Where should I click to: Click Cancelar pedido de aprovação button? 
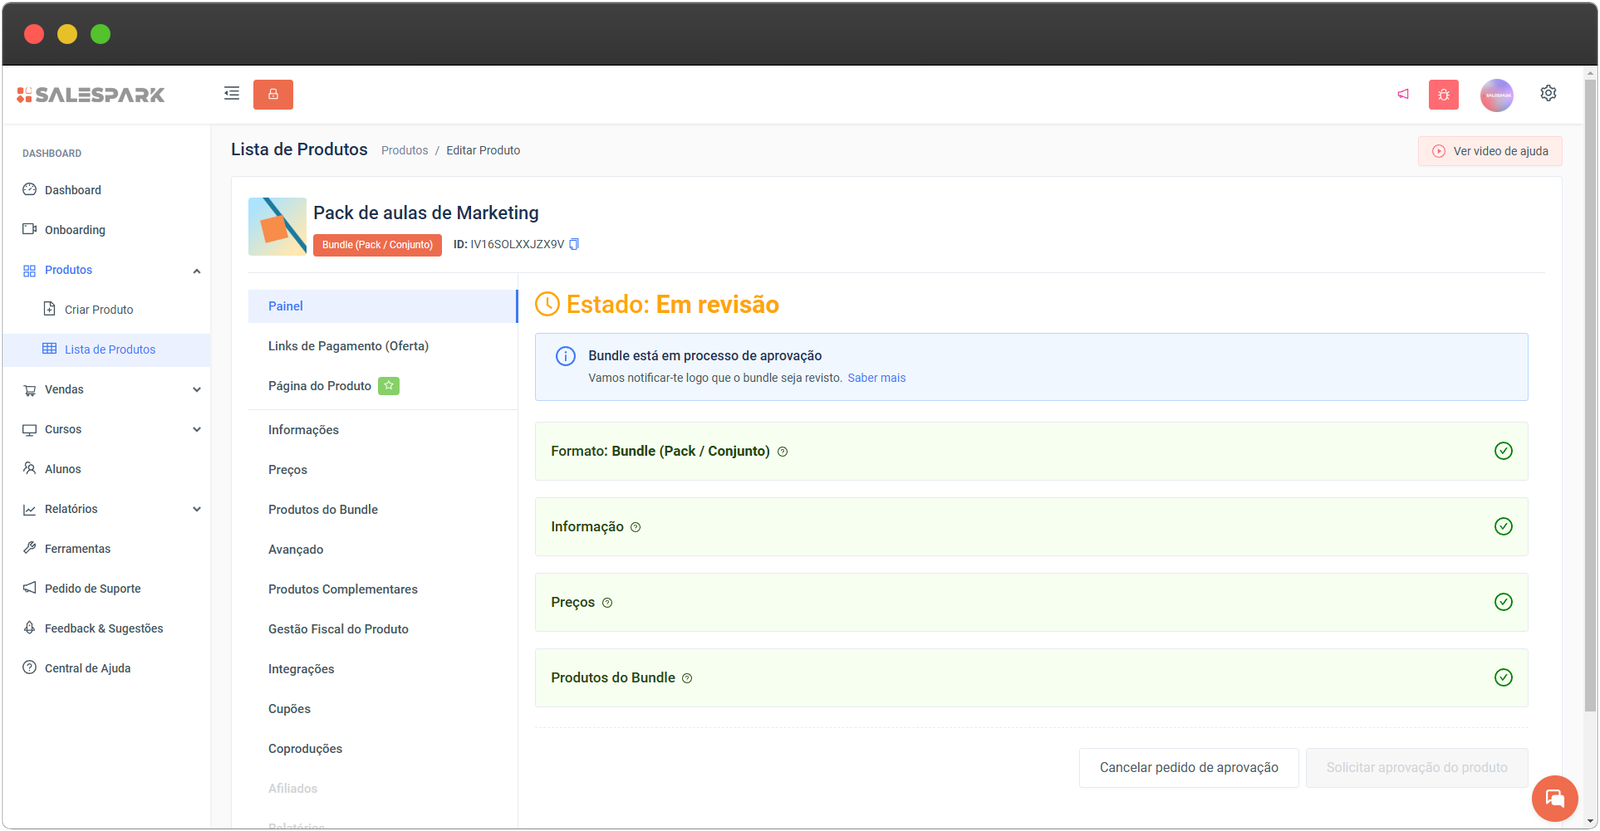click(x=1188, y=768)
